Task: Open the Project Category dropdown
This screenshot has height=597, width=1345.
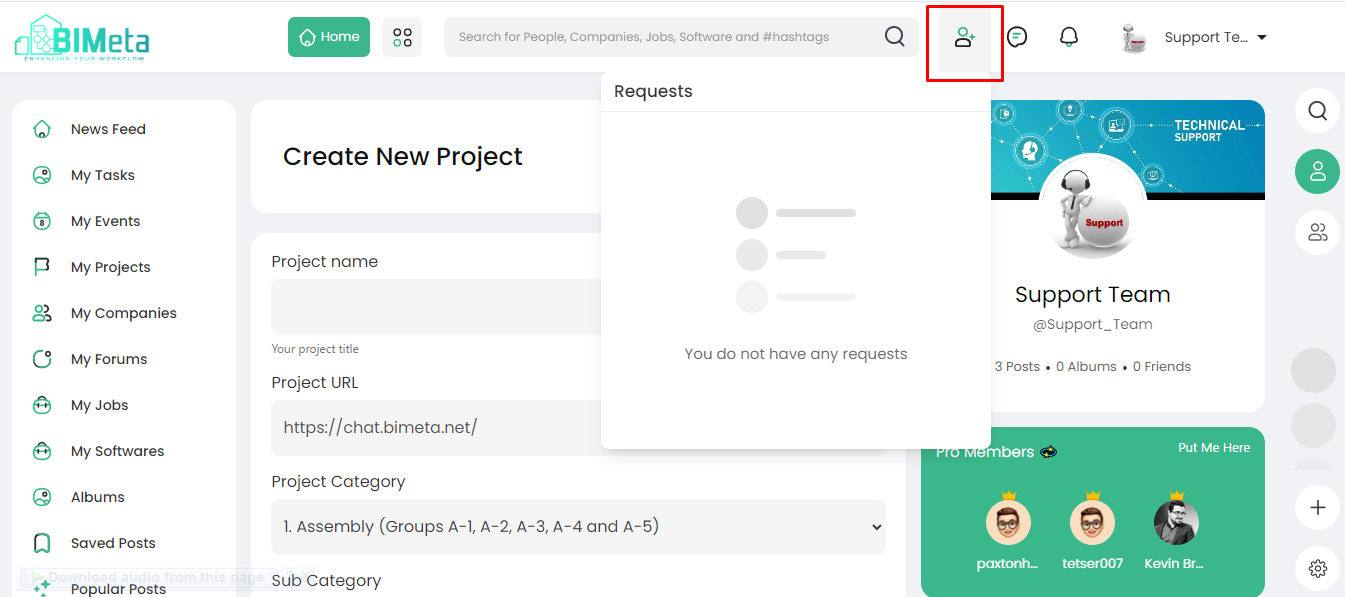Action: click(x=578, y=527)
